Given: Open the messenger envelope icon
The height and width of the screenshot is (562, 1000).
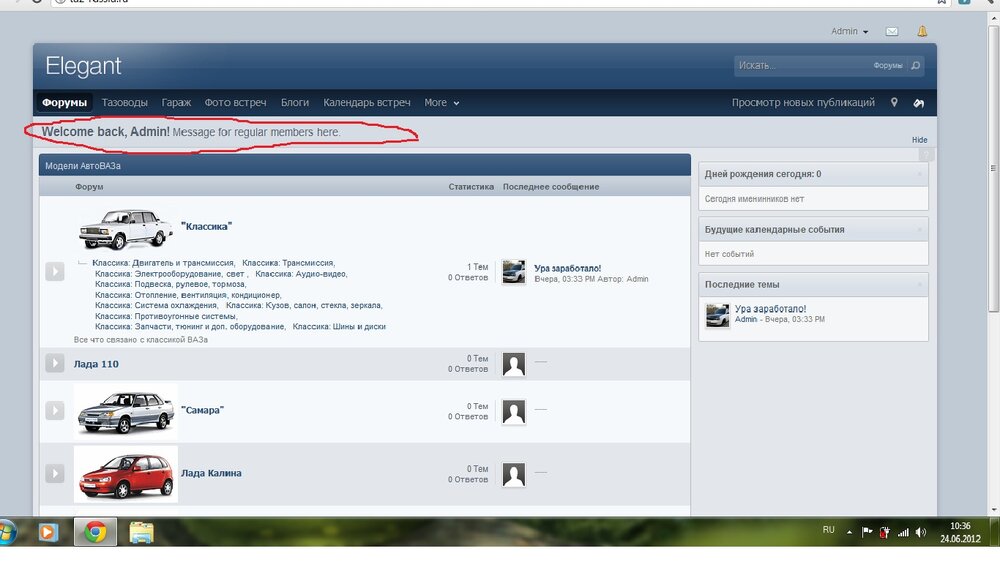Looking at the screenshot, I should point(893,32).
